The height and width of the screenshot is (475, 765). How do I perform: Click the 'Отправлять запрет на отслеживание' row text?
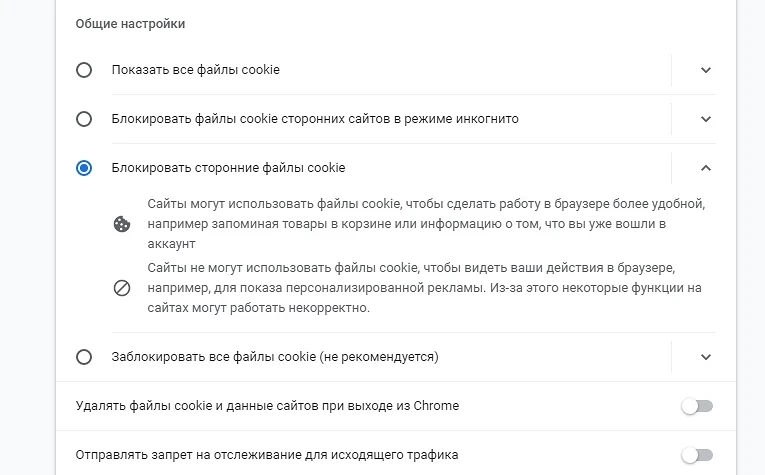click(x=267, y=455)
